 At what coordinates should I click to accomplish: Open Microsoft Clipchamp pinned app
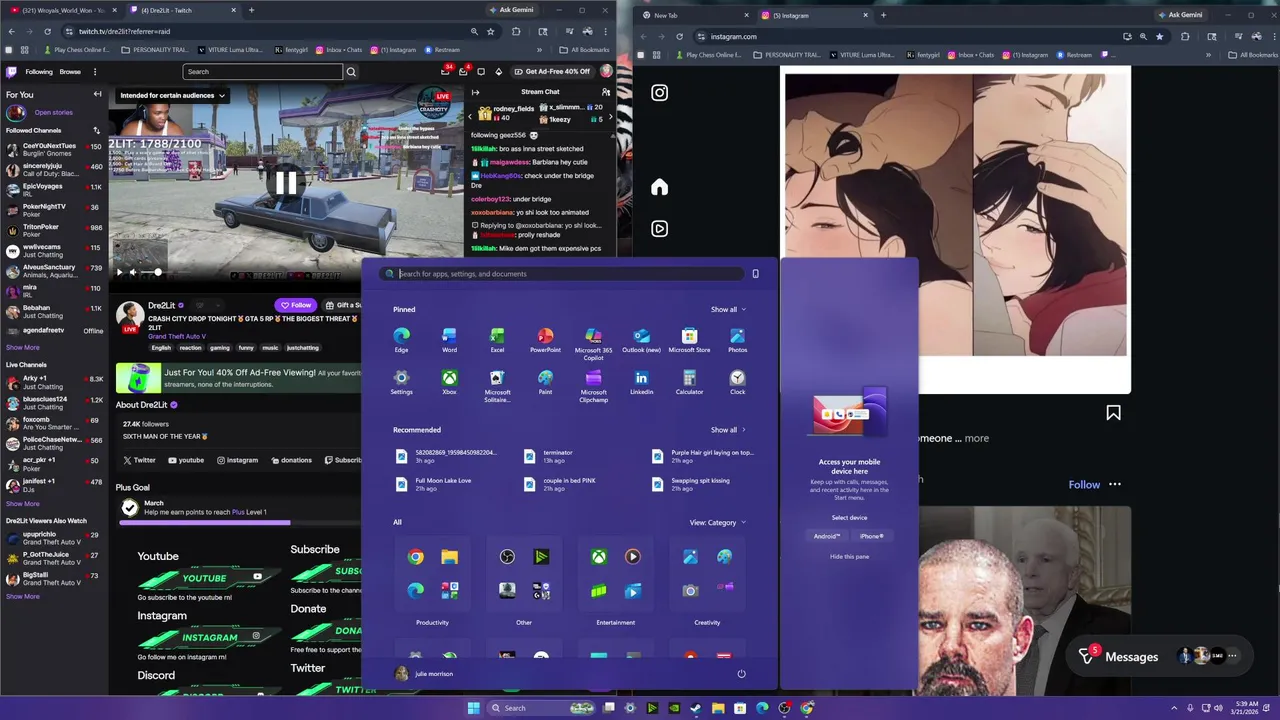593,385
